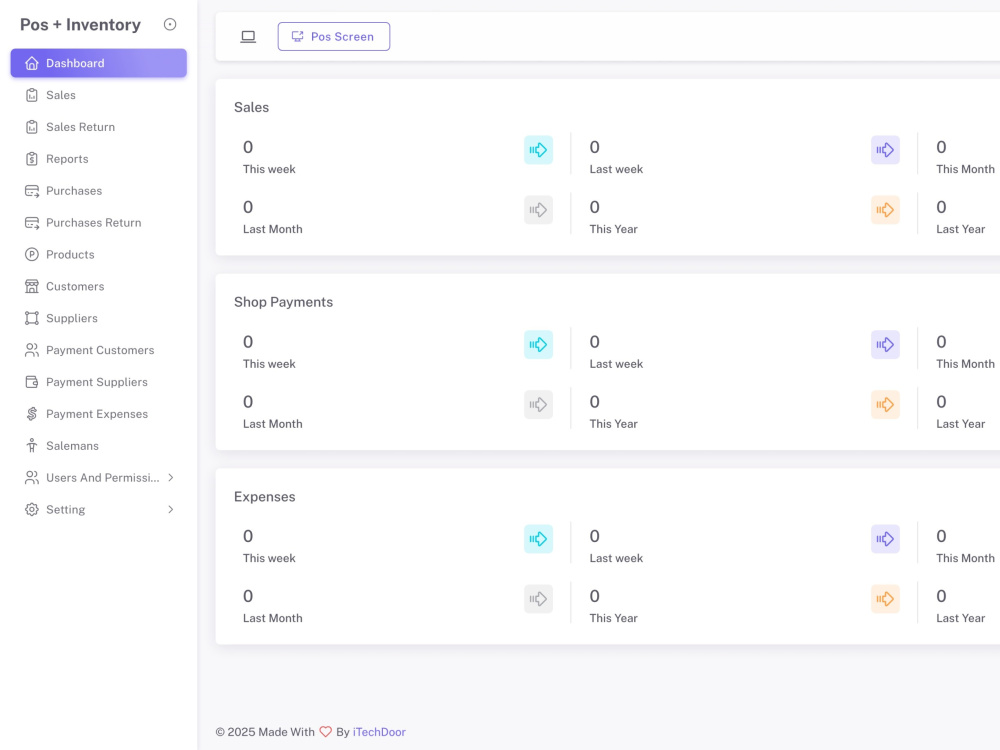Click Shop Payments This Year orange arrow

tap(885, 404)
